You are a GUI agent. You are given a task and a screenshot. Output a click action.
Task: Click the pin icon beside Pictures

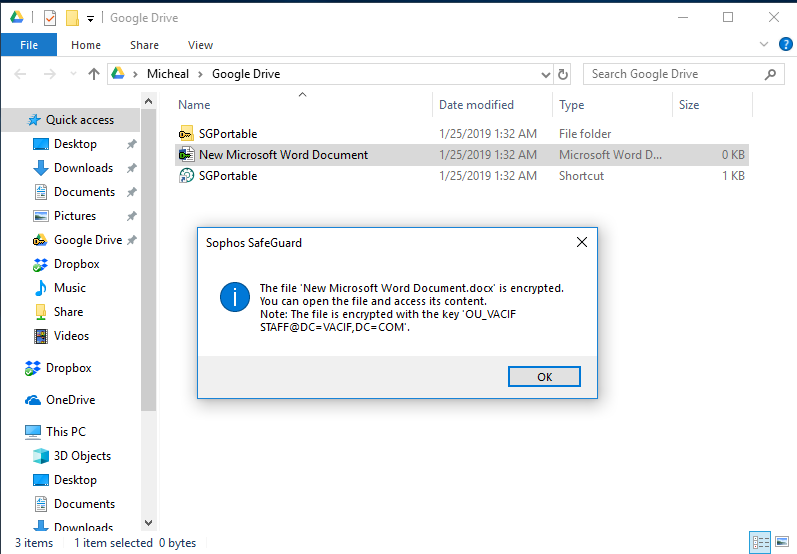[132, 216]
